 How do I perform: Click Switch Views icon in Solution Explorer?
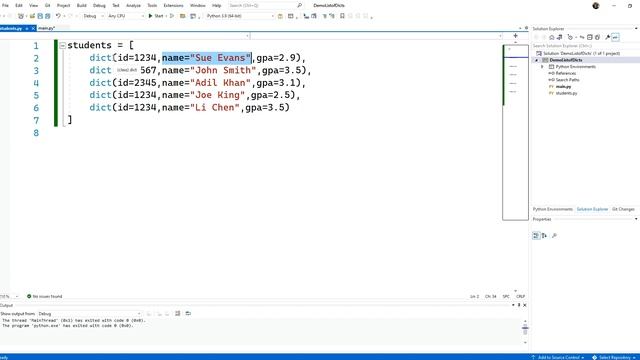pos(559,37)
